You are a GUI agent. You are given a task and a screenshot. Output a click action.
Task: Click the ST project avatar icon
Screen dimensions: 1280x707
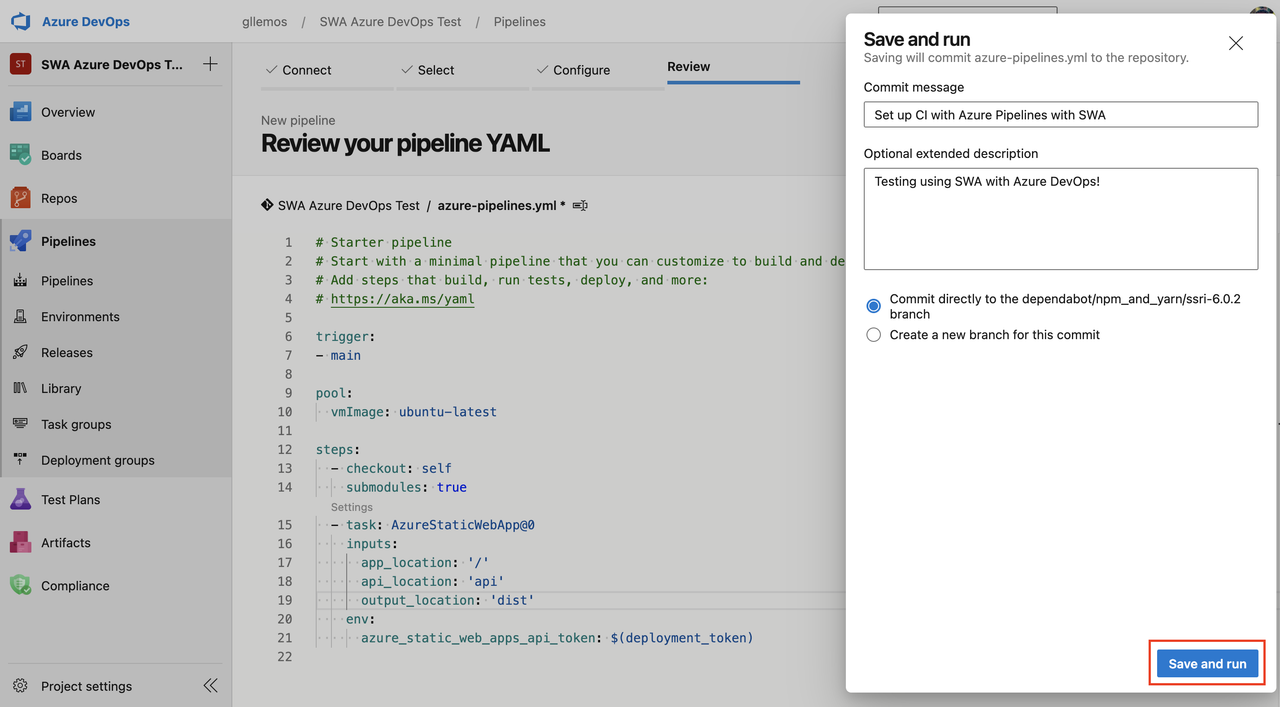(x=20, y=64)
